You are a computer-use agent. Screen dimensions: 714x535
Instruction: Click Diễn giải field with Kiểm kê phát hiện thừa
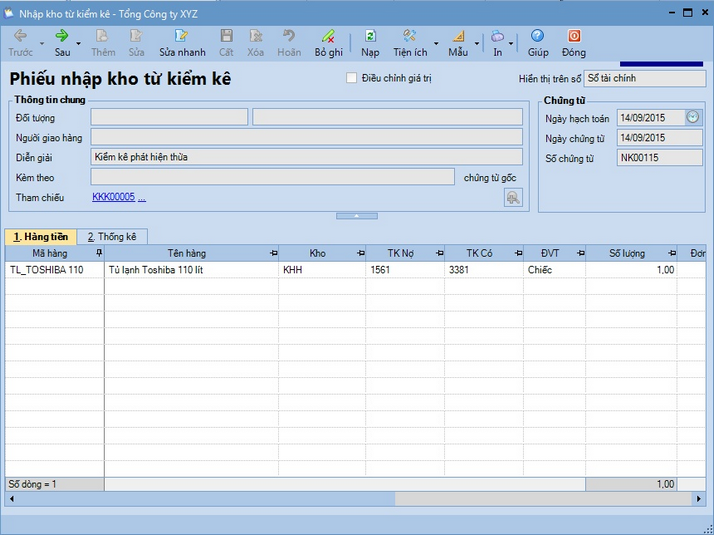[306, 157]
